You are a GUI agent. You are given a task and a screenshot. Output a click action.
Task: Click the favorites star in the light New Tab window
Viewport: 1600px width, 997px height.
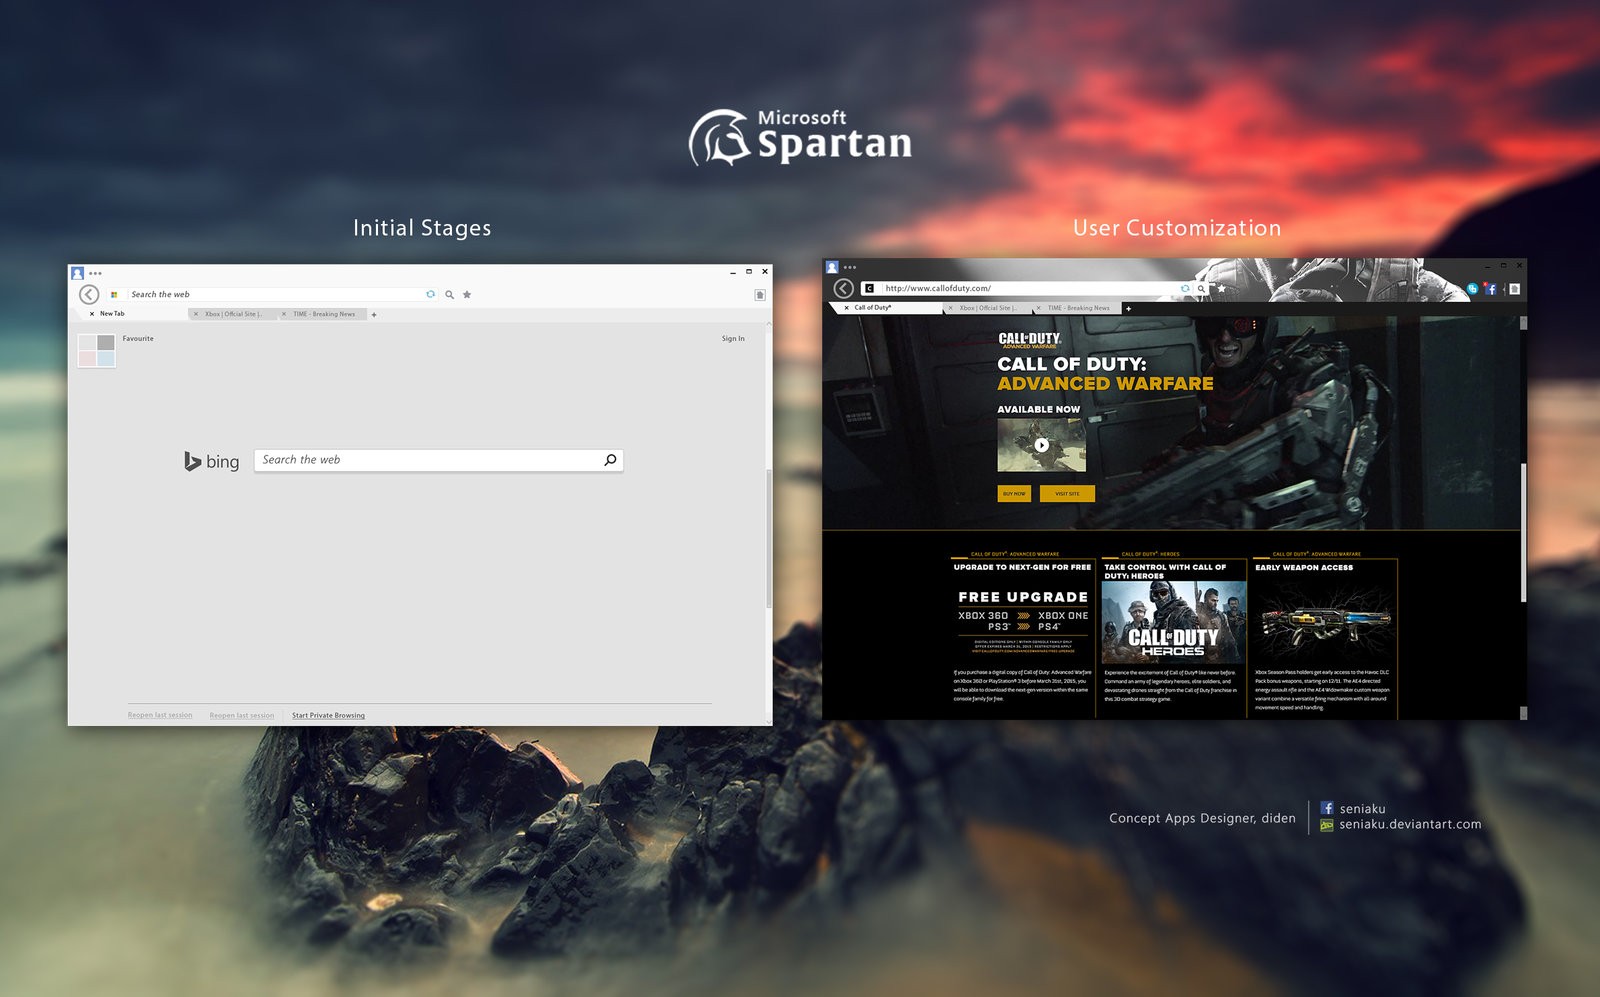tap(467, 294)
